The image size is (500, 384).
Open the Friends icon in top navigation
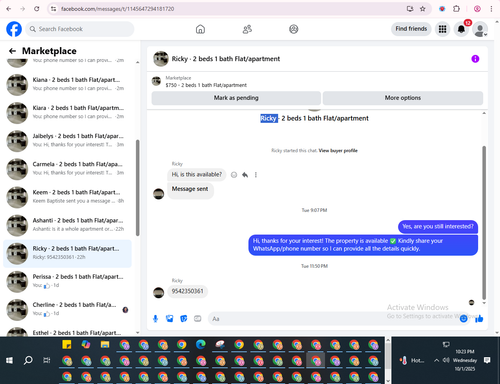click(x=247, y=29)
